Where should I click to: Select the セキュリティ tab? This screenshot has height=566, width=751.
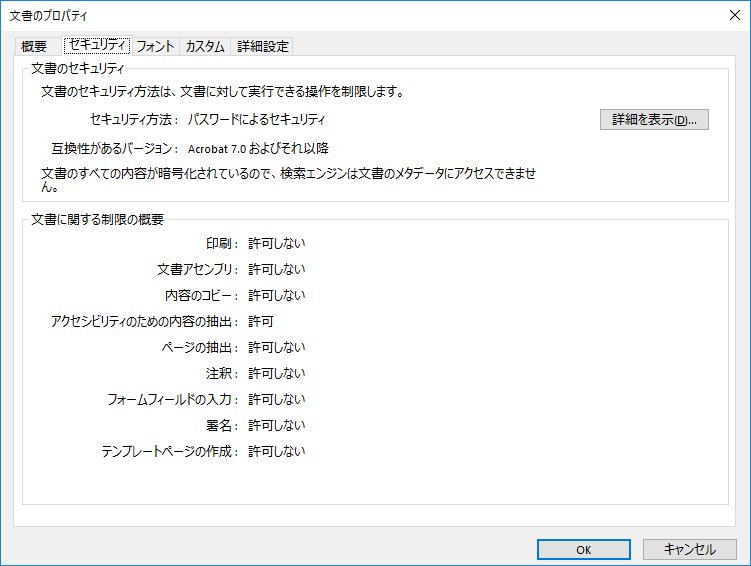(x=97, y=45)
